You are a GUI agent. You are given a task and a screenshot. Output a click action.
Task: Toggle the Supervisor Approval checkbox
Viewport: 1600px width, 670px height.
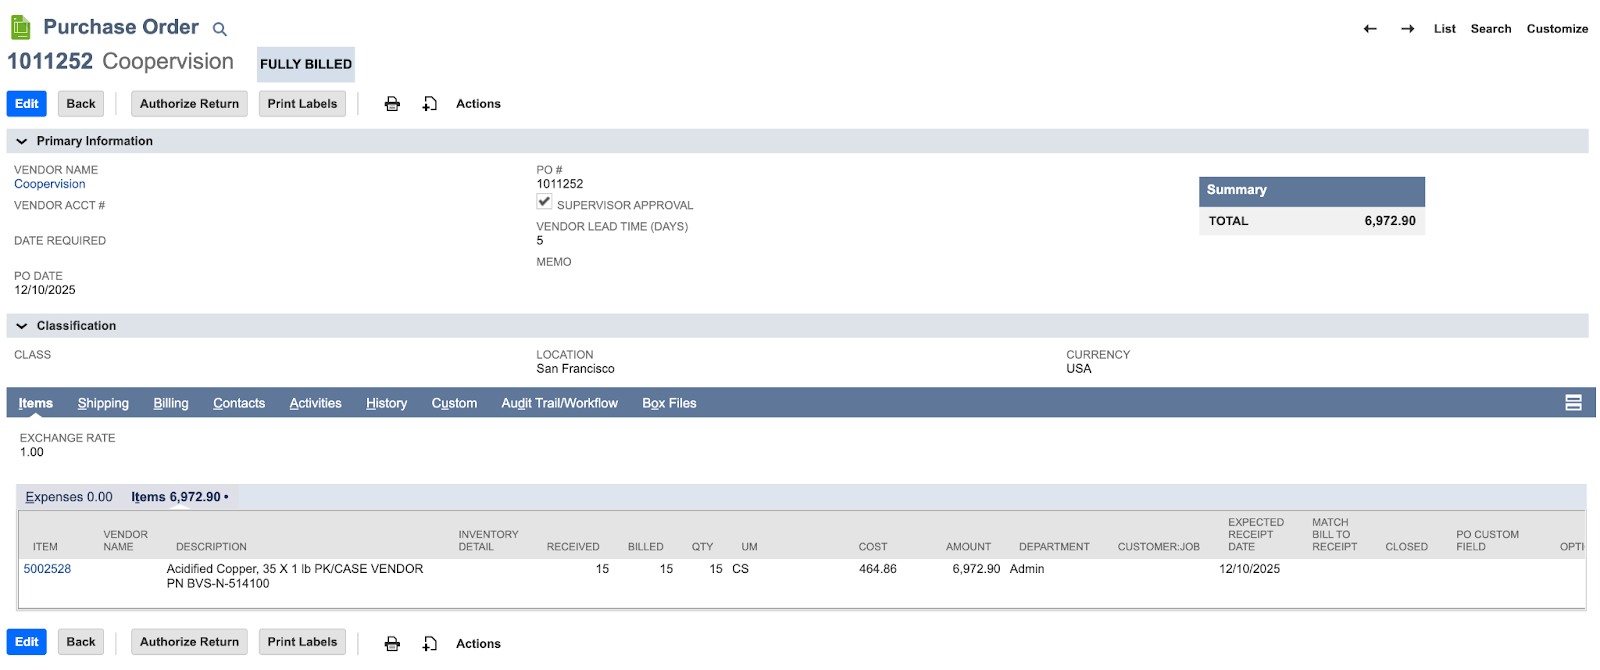(544, 202)
